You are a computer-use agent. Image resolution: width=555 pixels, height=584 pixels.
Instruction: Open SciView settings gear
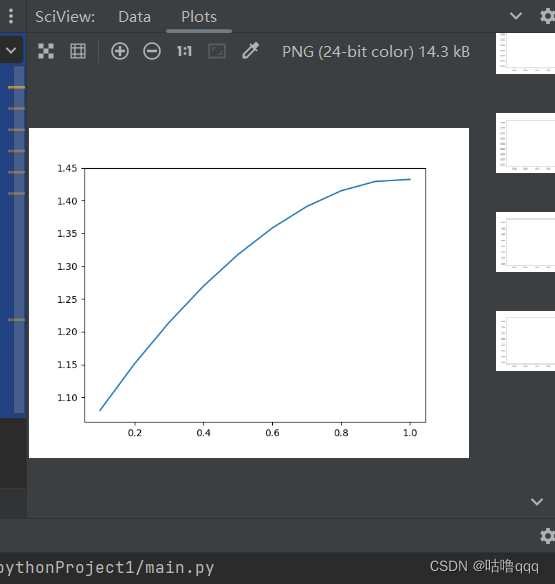(x=547, y=16)
